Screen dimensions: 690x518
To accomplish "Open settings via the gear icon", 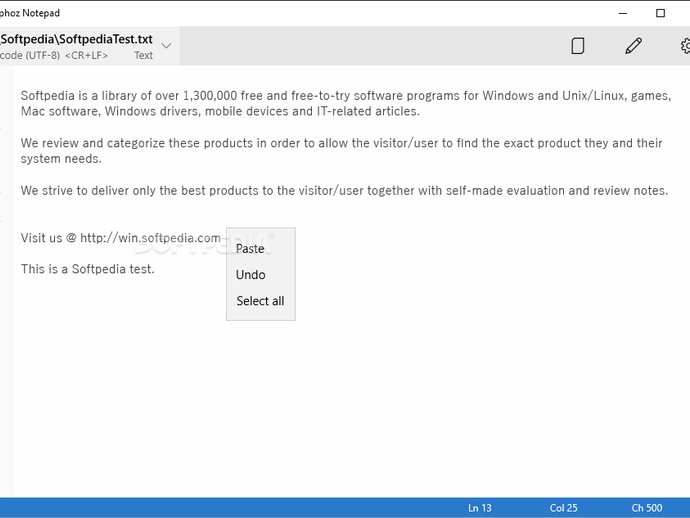I will pos(685,46).
